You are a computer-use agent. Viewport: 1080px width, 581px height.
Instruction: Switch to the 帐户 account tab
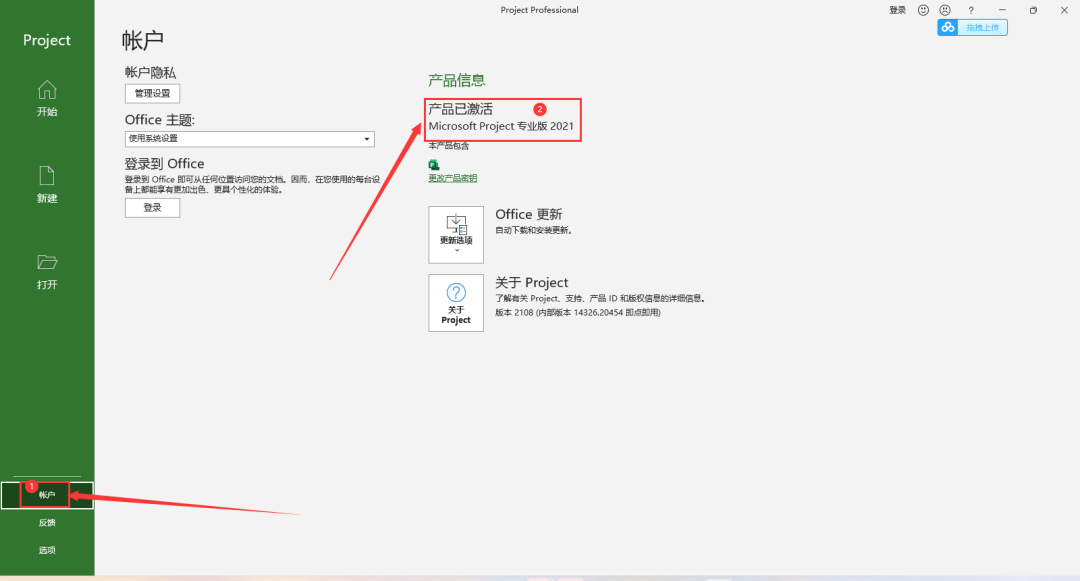pos(45,494)
